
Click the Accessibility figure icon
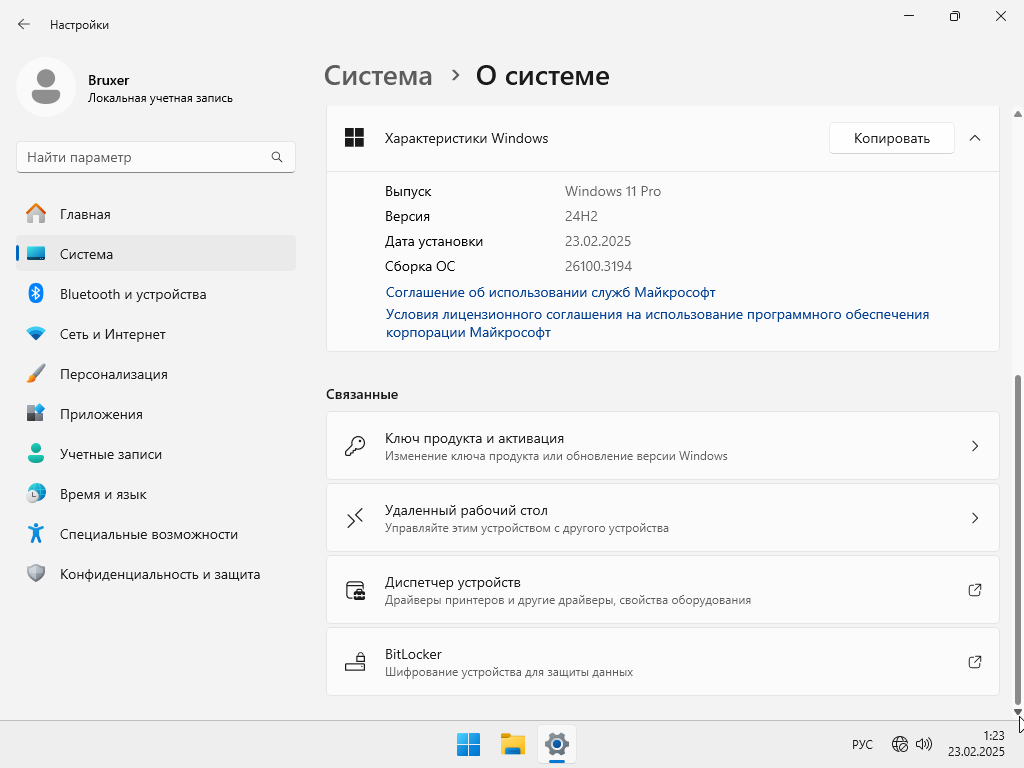[36, 534]
